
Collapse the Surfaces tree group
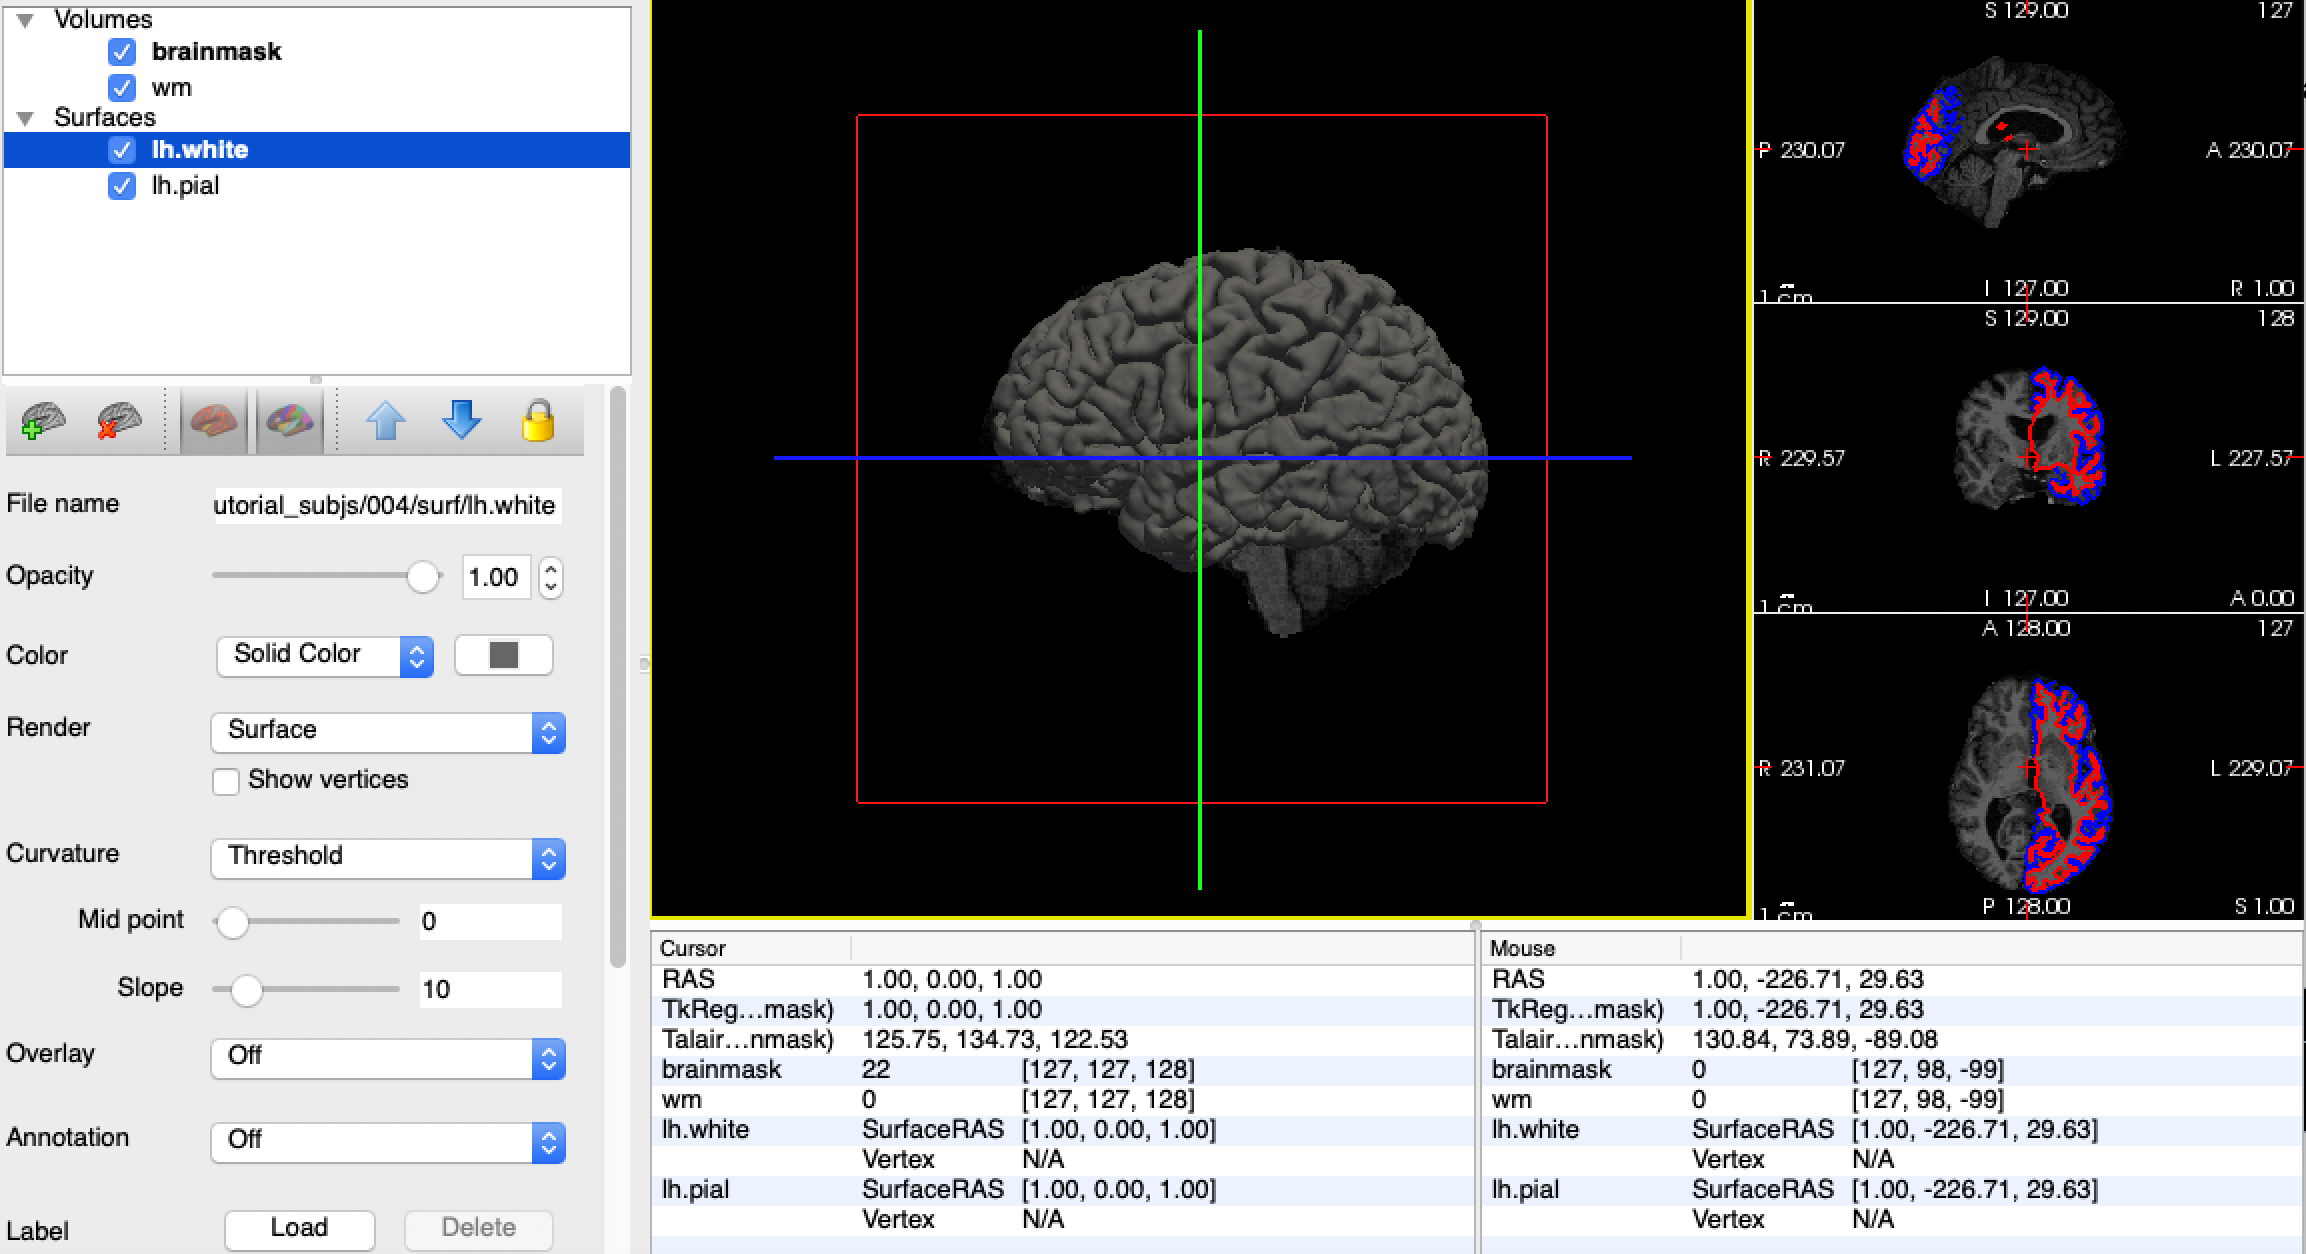tap(26, 118)
